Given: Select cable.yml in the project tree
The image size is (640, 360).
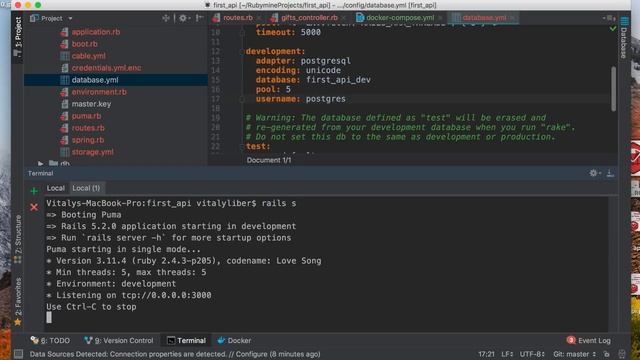Looking at the screenshot, I should click(88, 56).
